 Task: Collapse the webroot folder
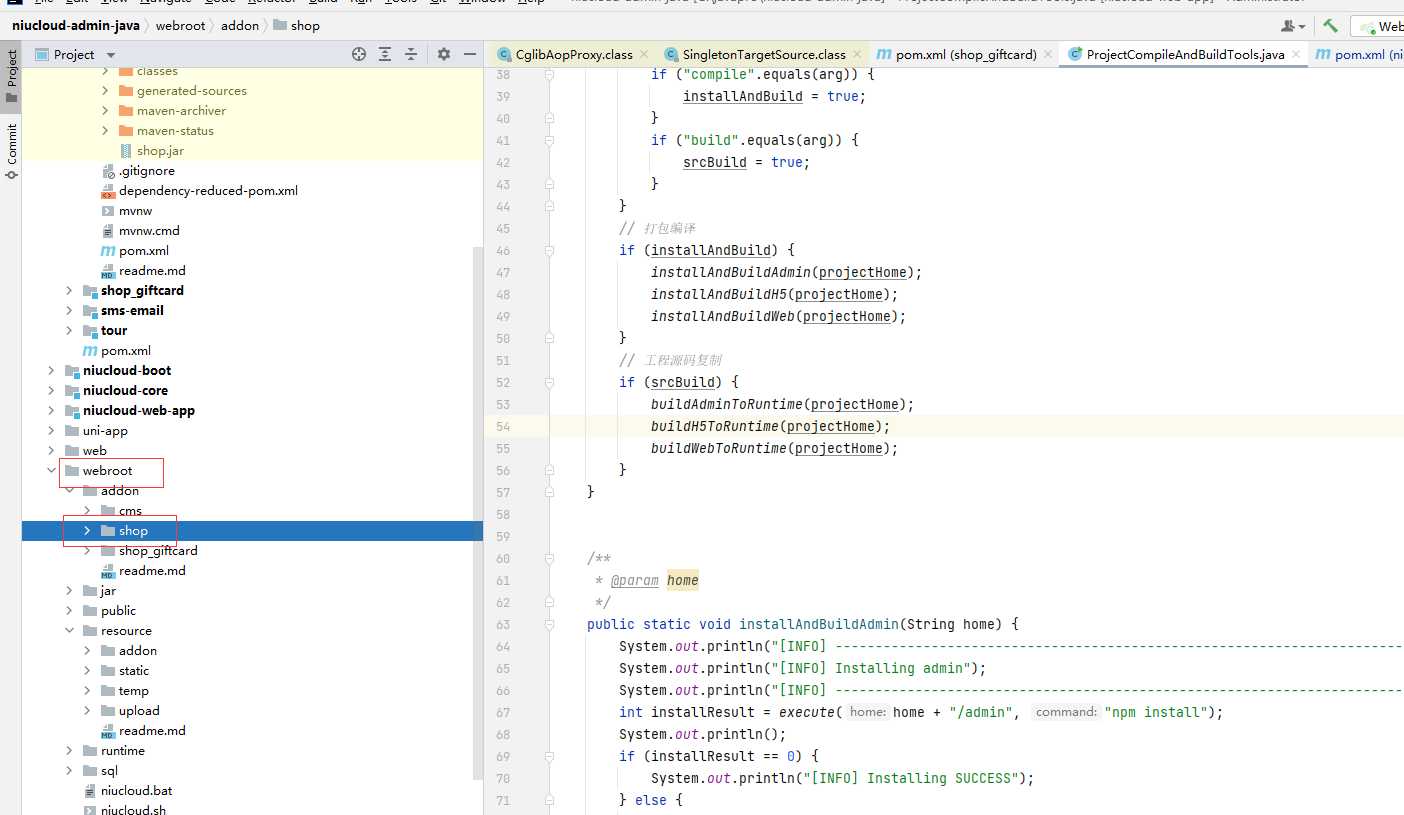point(51,471)
